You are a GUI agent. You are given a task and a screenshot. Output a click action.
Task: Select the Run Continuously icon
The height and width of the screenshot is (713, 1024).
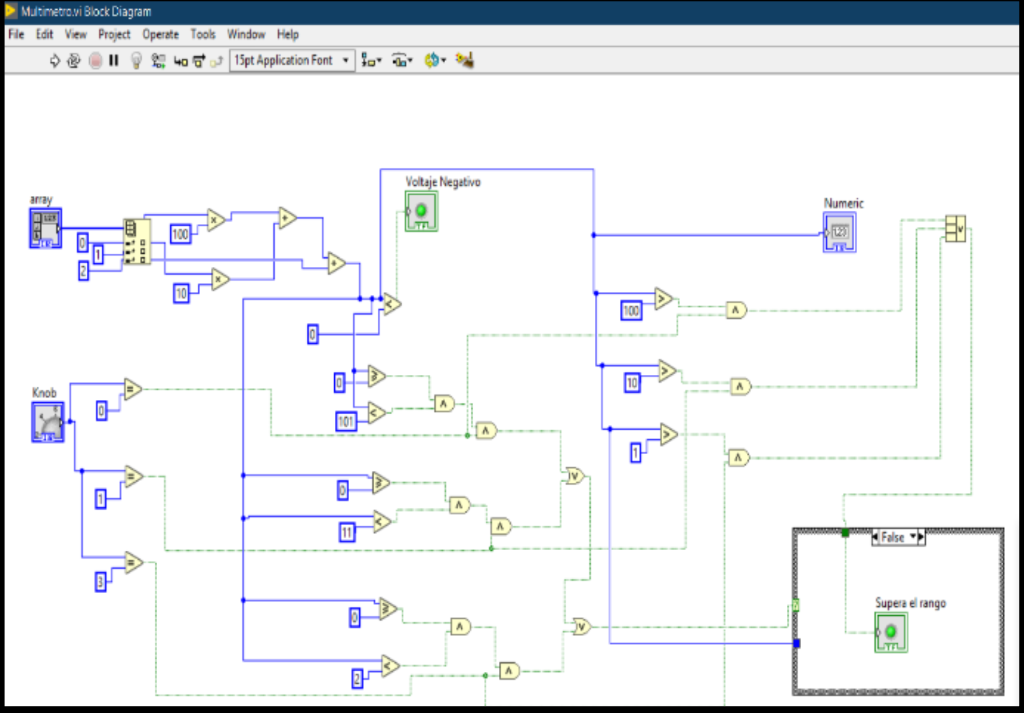pos(72,60)
